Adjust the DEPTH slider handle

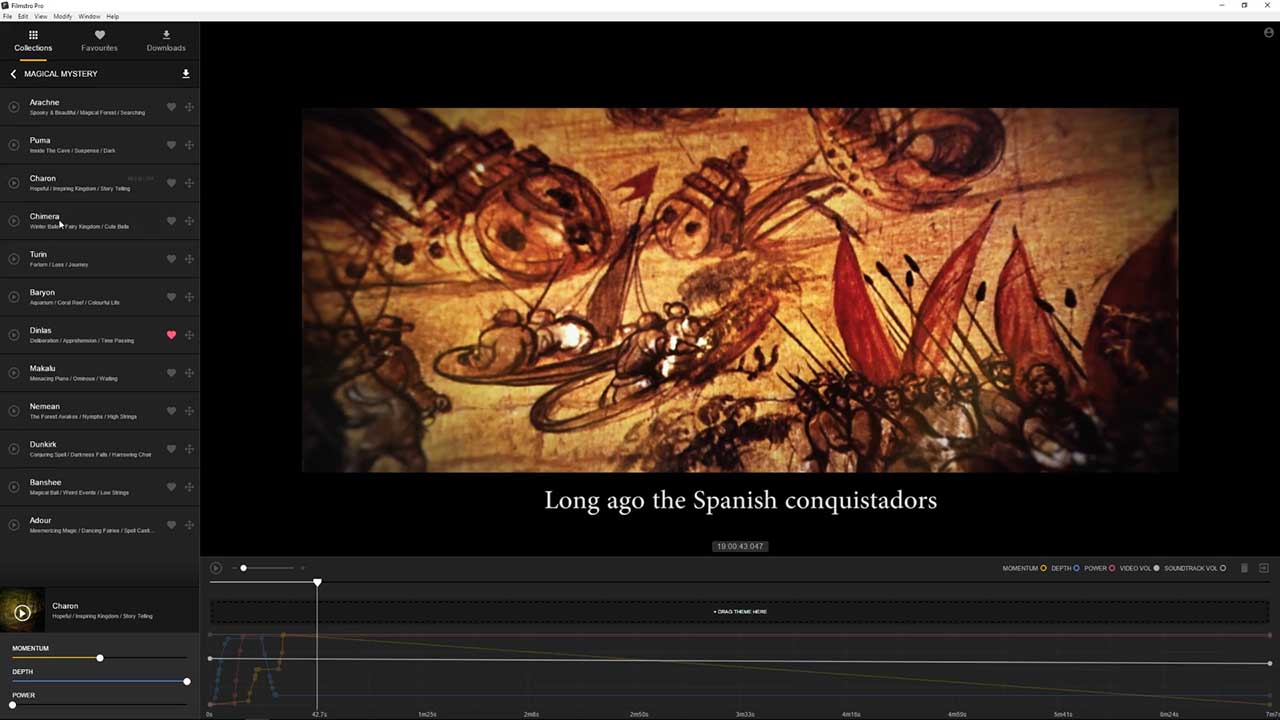(x=186, y=681)
